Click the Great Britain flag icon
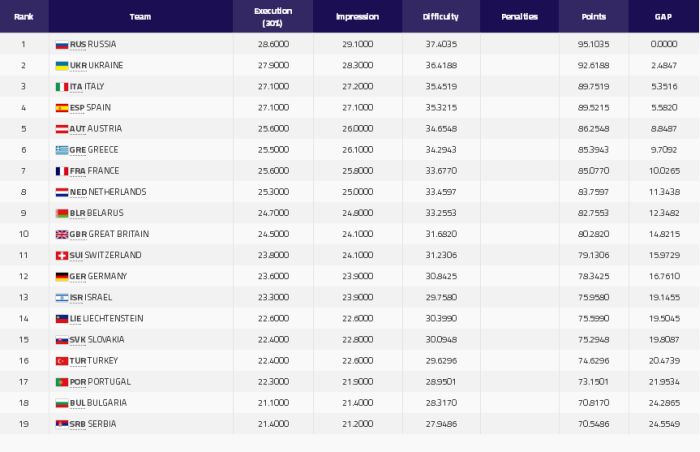700x452 pixels. point(61,234)
